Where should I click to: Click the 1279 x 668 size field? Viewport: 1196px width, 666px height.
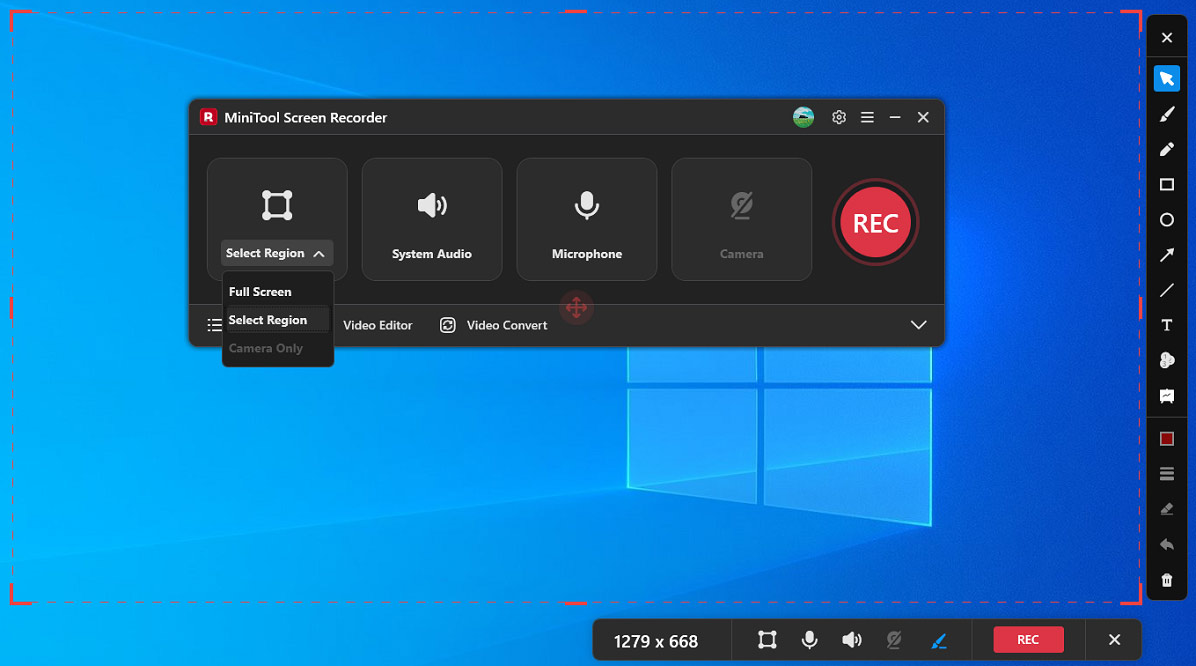tap(661, 639)
